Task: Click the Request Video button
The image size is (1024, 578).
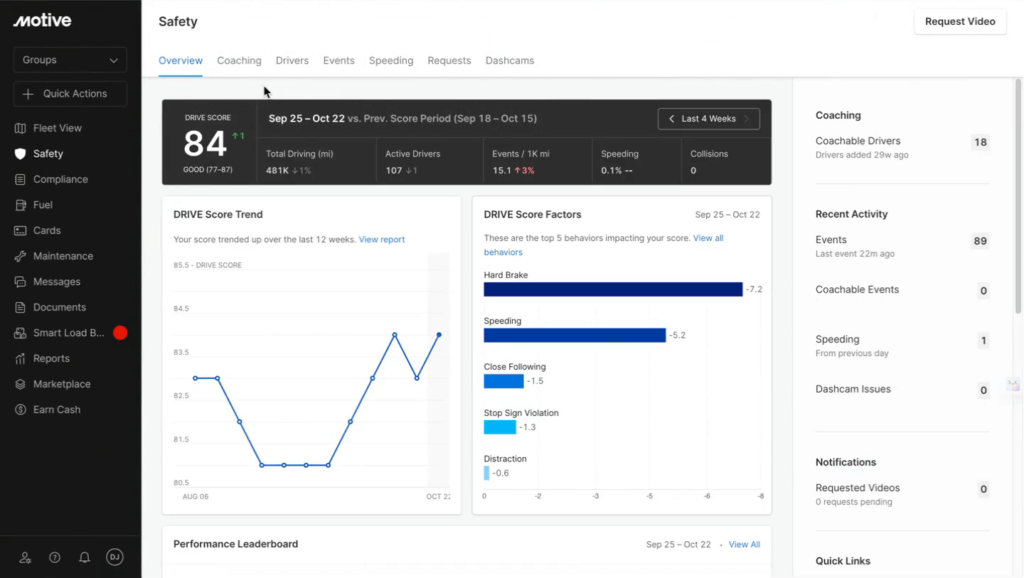Action: click(959, 21)
